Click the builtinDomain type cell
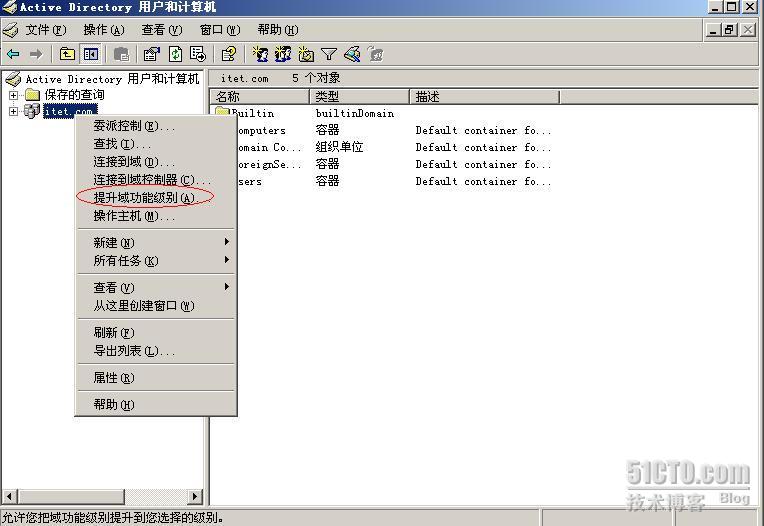 click(x=355, y=113)
